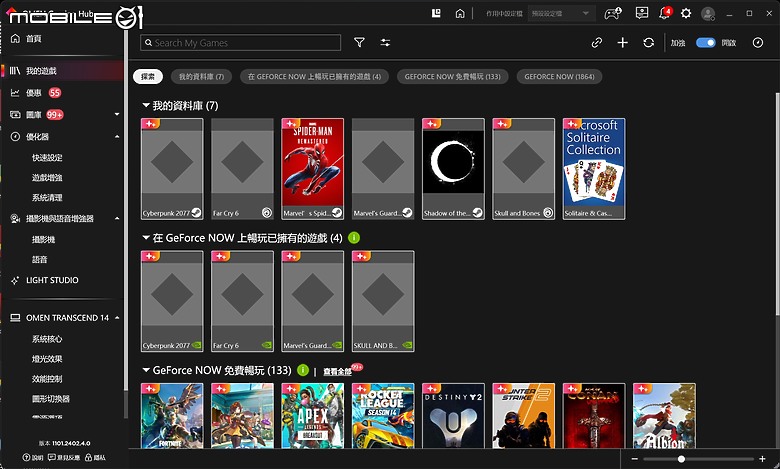Open 圖形切換器 in the sidebar
Image resolution: width=780 pixels, height=469 pixels.
point(51,398)
